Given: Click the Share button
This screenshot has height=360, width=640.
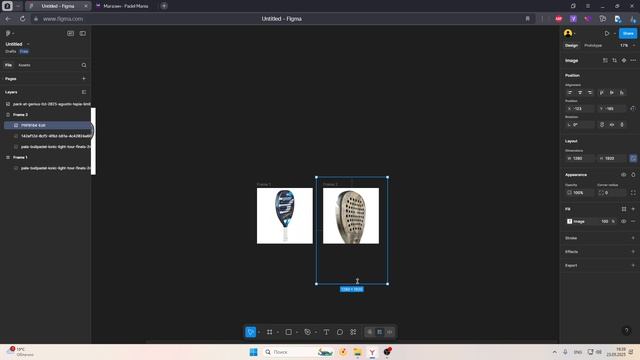Looking at the screenshot, I should pyautogui.click(x=628, y=33).
